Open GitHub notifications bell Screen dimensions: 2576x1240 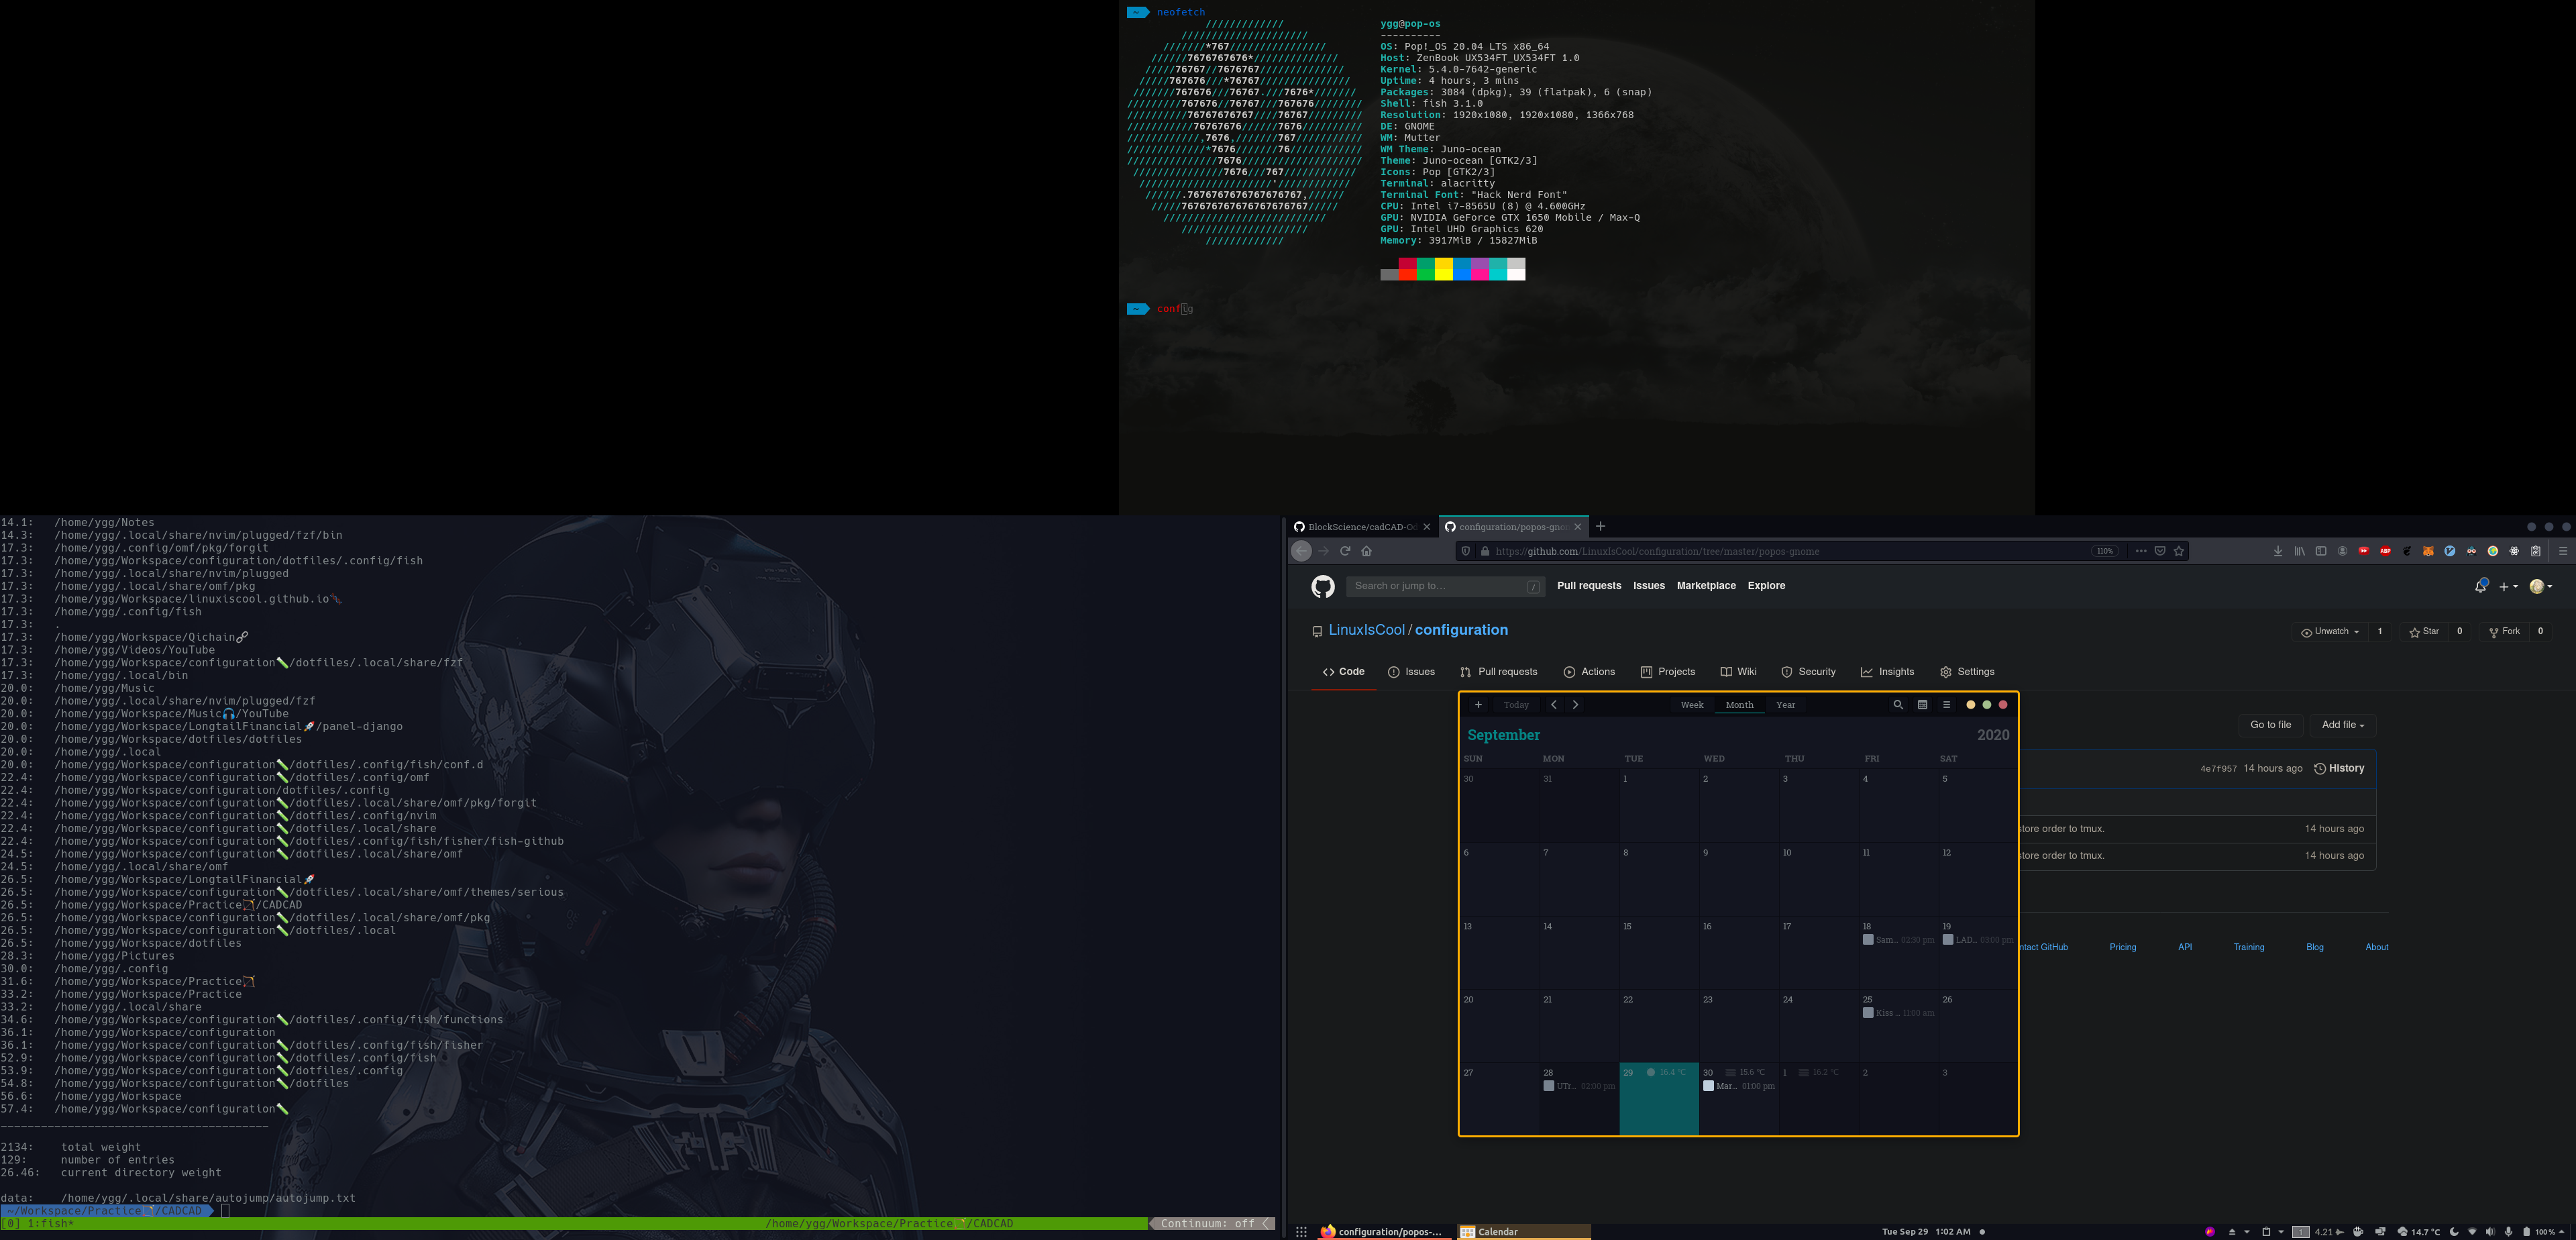2481,586
